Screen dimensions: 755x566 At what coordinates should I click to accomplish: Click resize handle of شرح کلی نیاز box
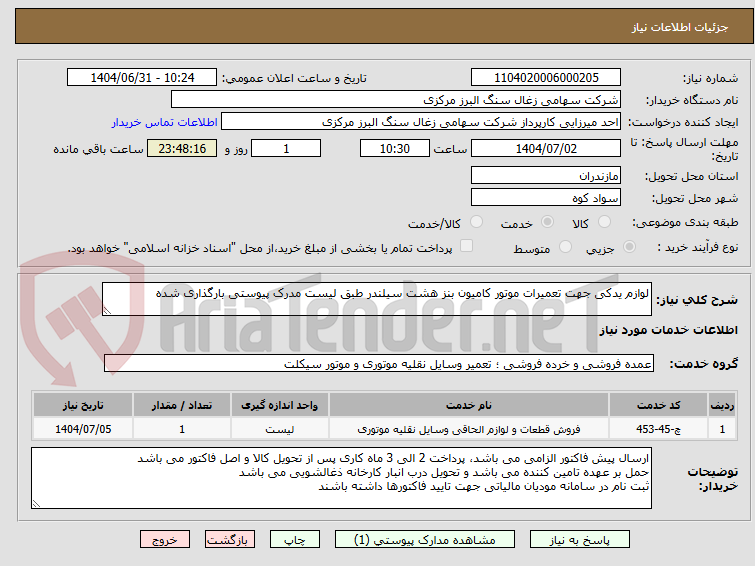click(107, 311)
